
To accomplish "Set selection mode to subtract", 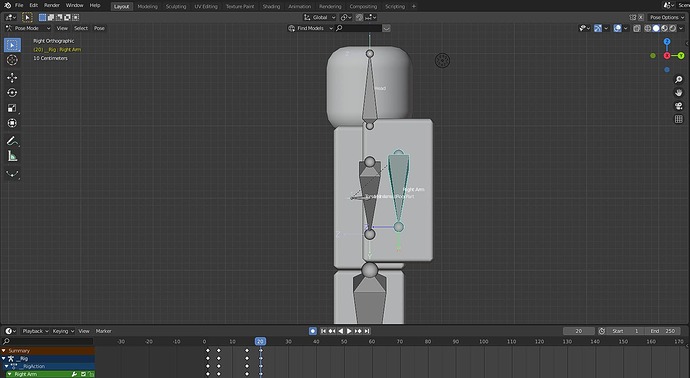I will [59, 17].
